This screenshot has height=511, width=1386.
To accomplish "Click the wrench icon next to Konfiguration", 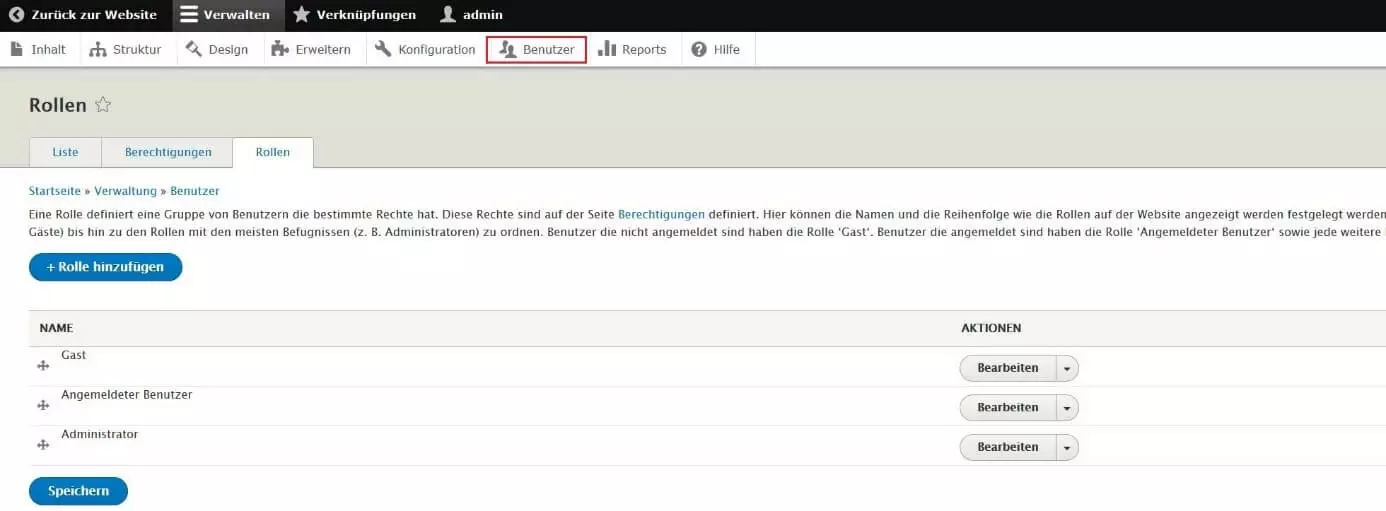I will pyautogui.click(x=383, y=49).
